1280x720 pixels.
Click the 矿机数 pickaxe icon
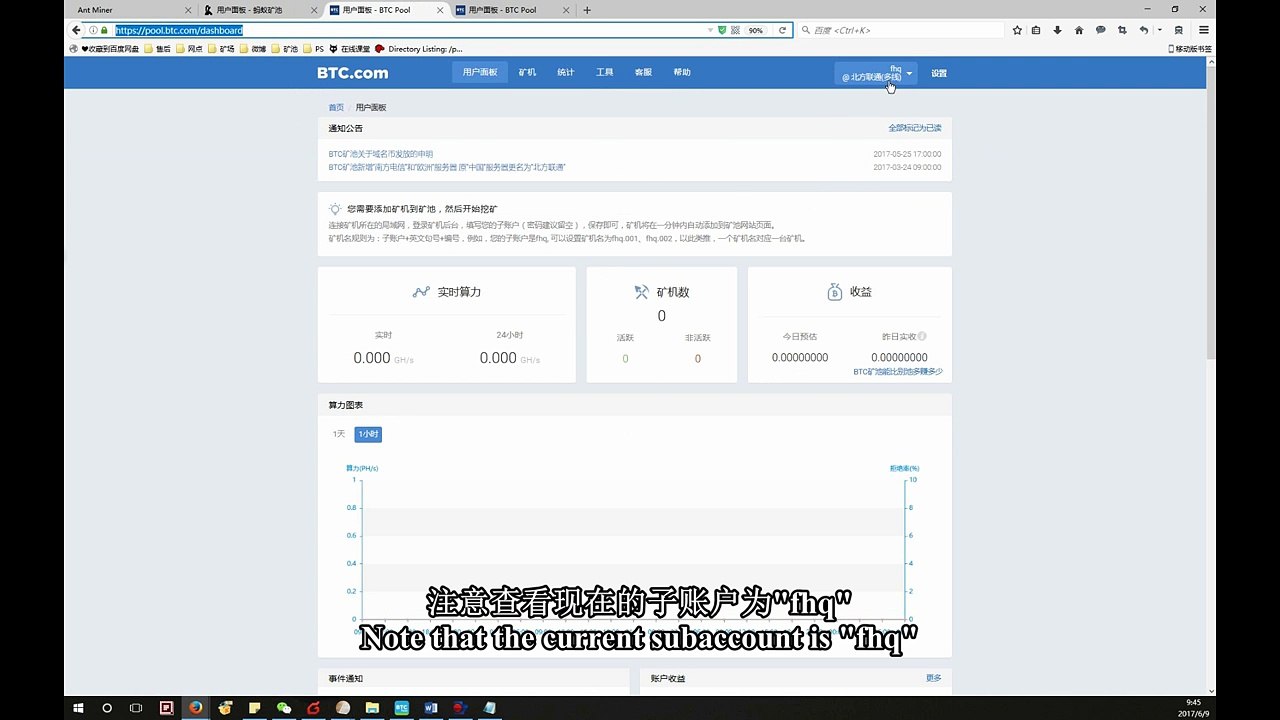click(x=642, y=292)
